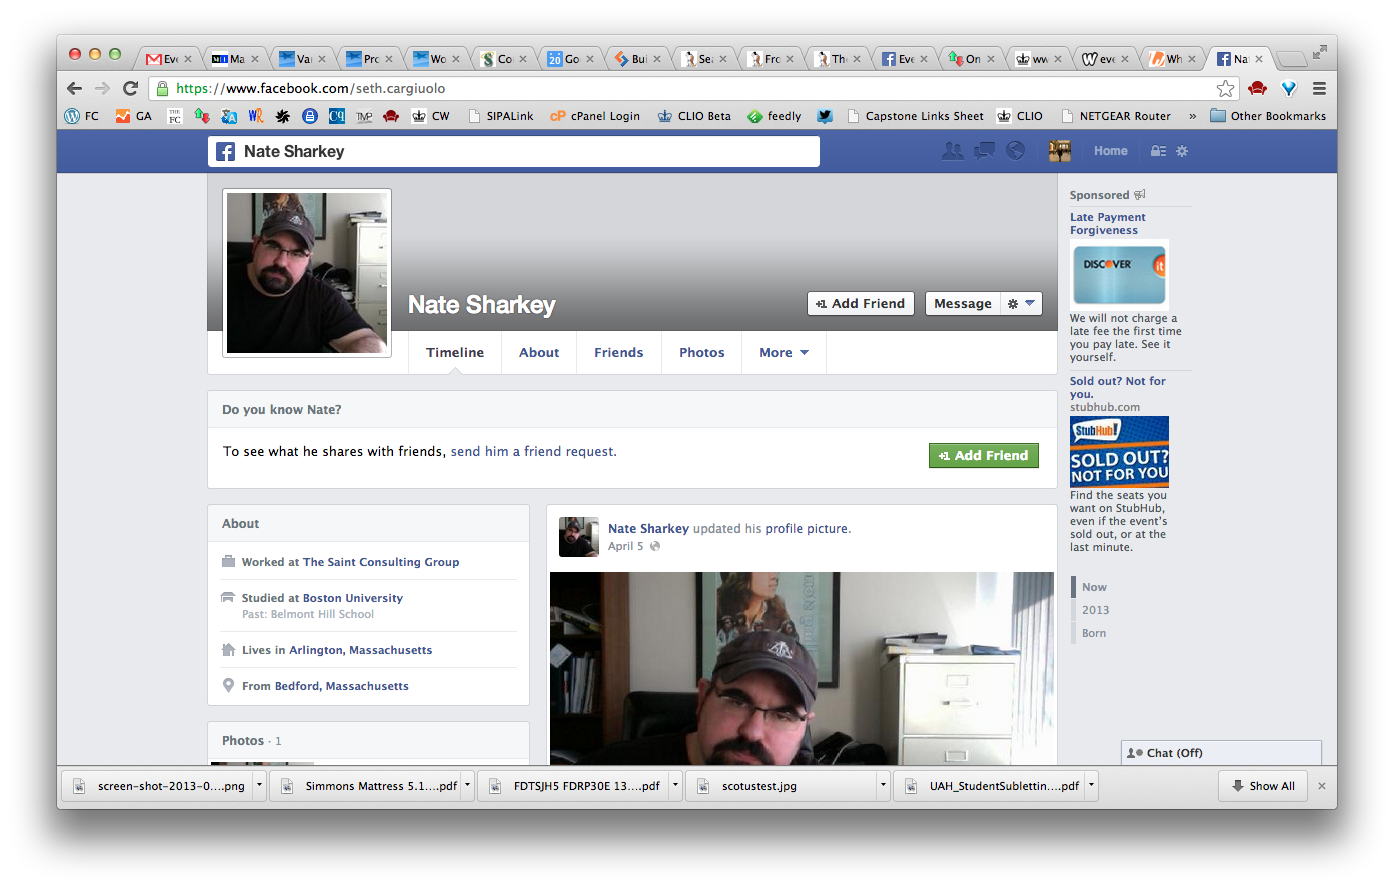1394x888 pixels.
Task: Click the StubHub ad image
Action: click(x=1119, y=451)
